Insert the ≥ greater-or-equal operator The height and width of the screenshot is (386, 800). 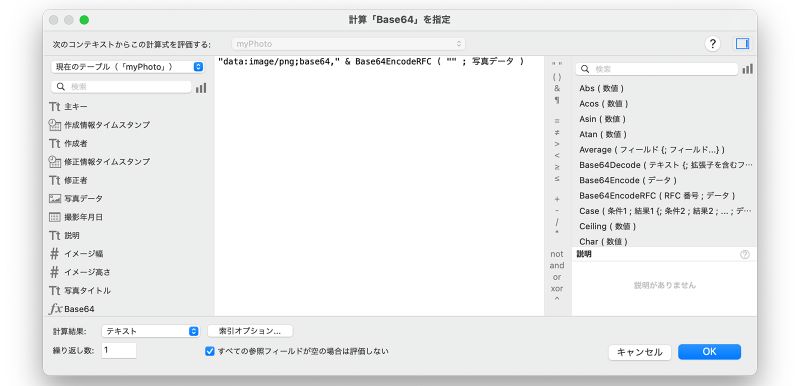click(x=557, y=167)
